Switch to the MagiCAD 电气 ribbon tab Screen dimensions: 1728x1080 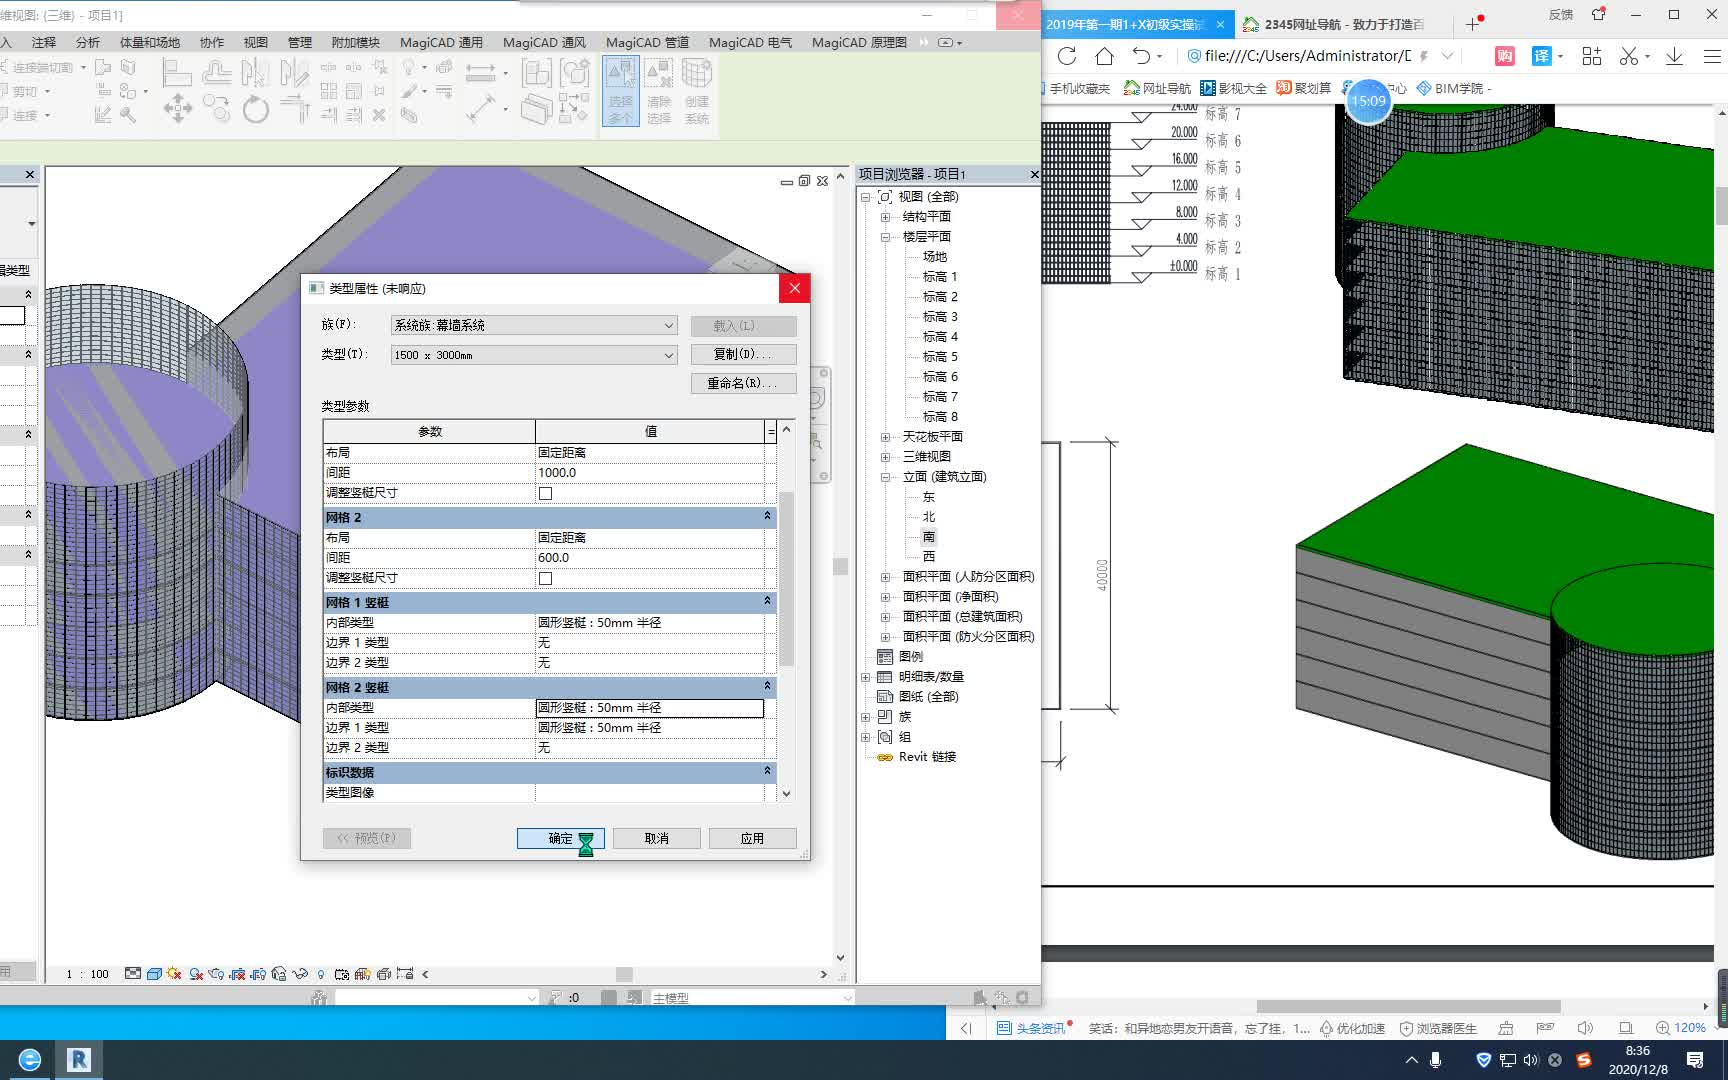point(749,42)
